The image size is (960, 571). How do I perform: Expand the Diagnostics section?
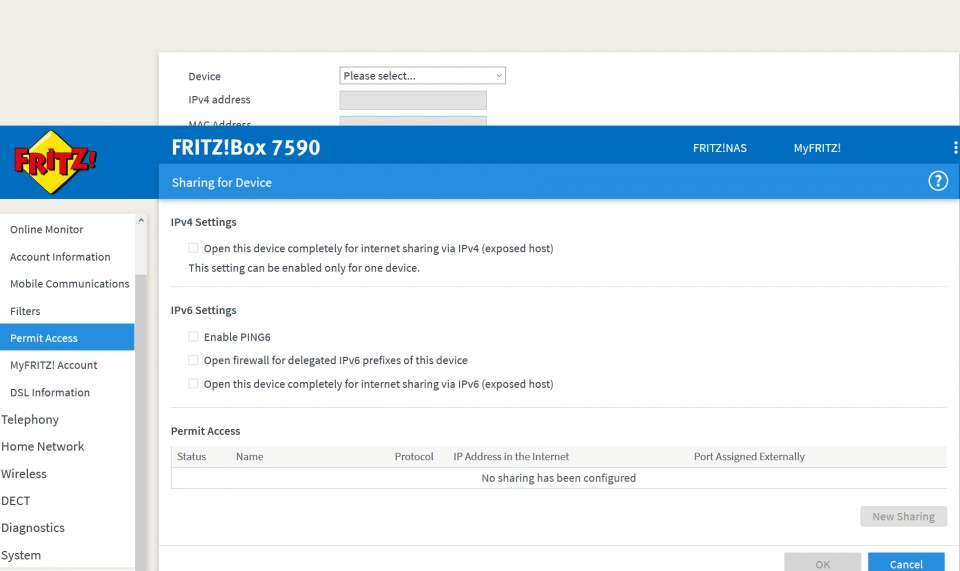[x=32, y=528]
